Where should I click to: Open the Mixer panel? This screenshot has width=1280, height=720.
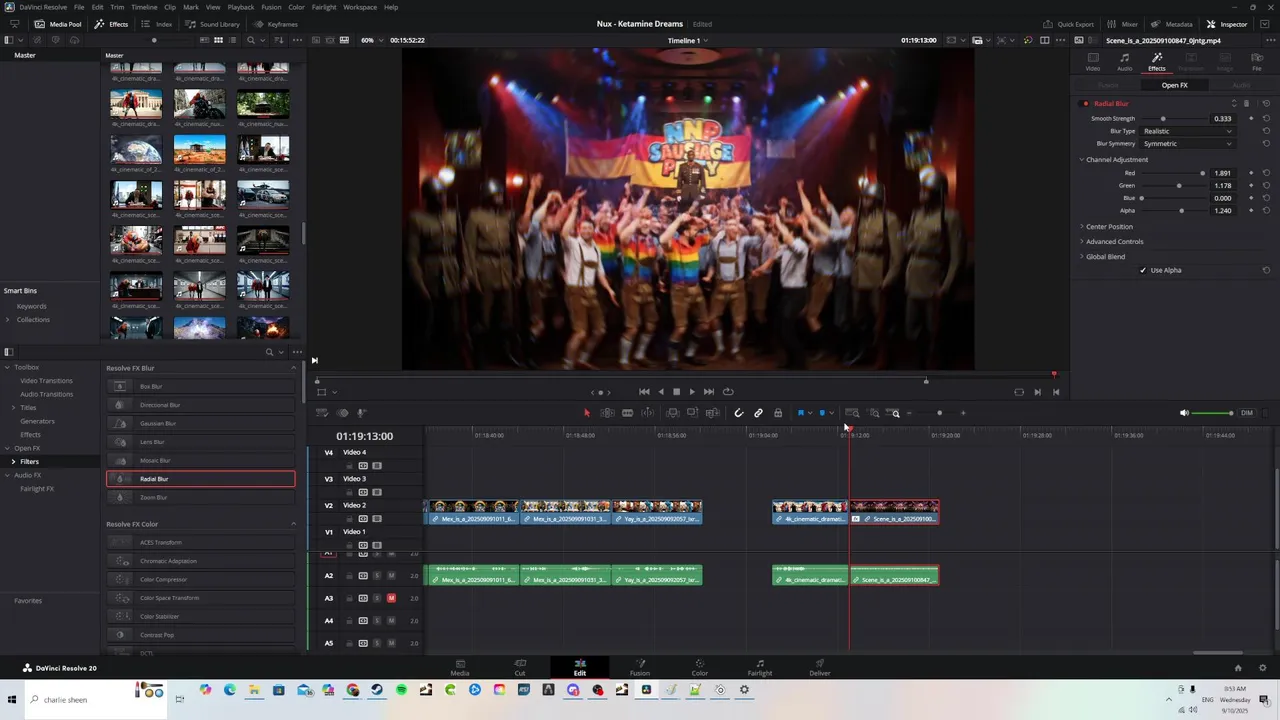tap(1122, 24)
